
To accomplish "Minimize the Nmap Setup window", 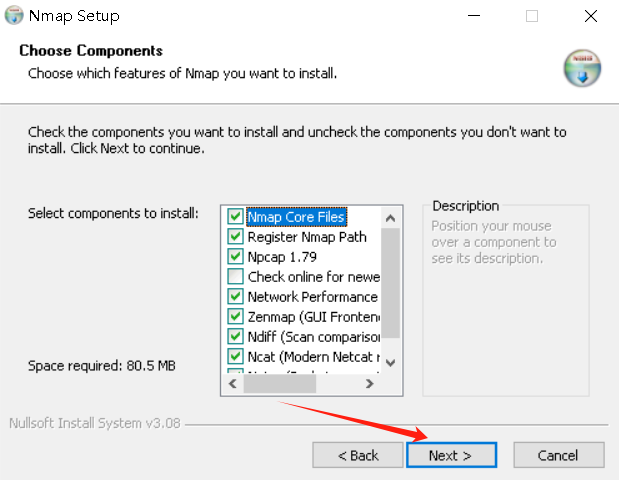I will (474, 16).
